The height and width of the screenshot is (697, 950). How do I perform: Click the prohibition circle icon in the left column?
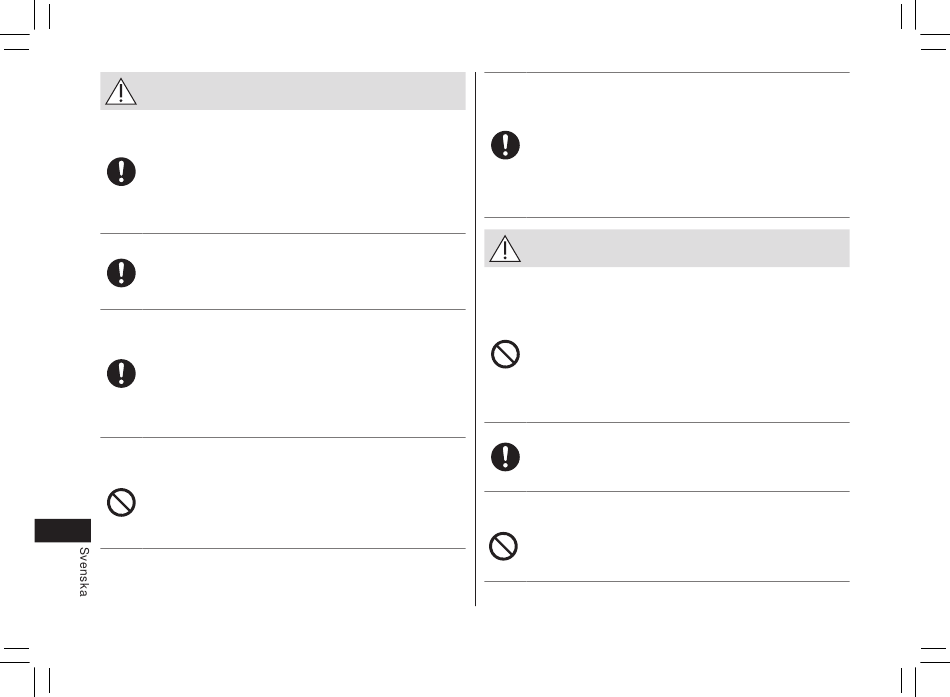pos(121,502)
